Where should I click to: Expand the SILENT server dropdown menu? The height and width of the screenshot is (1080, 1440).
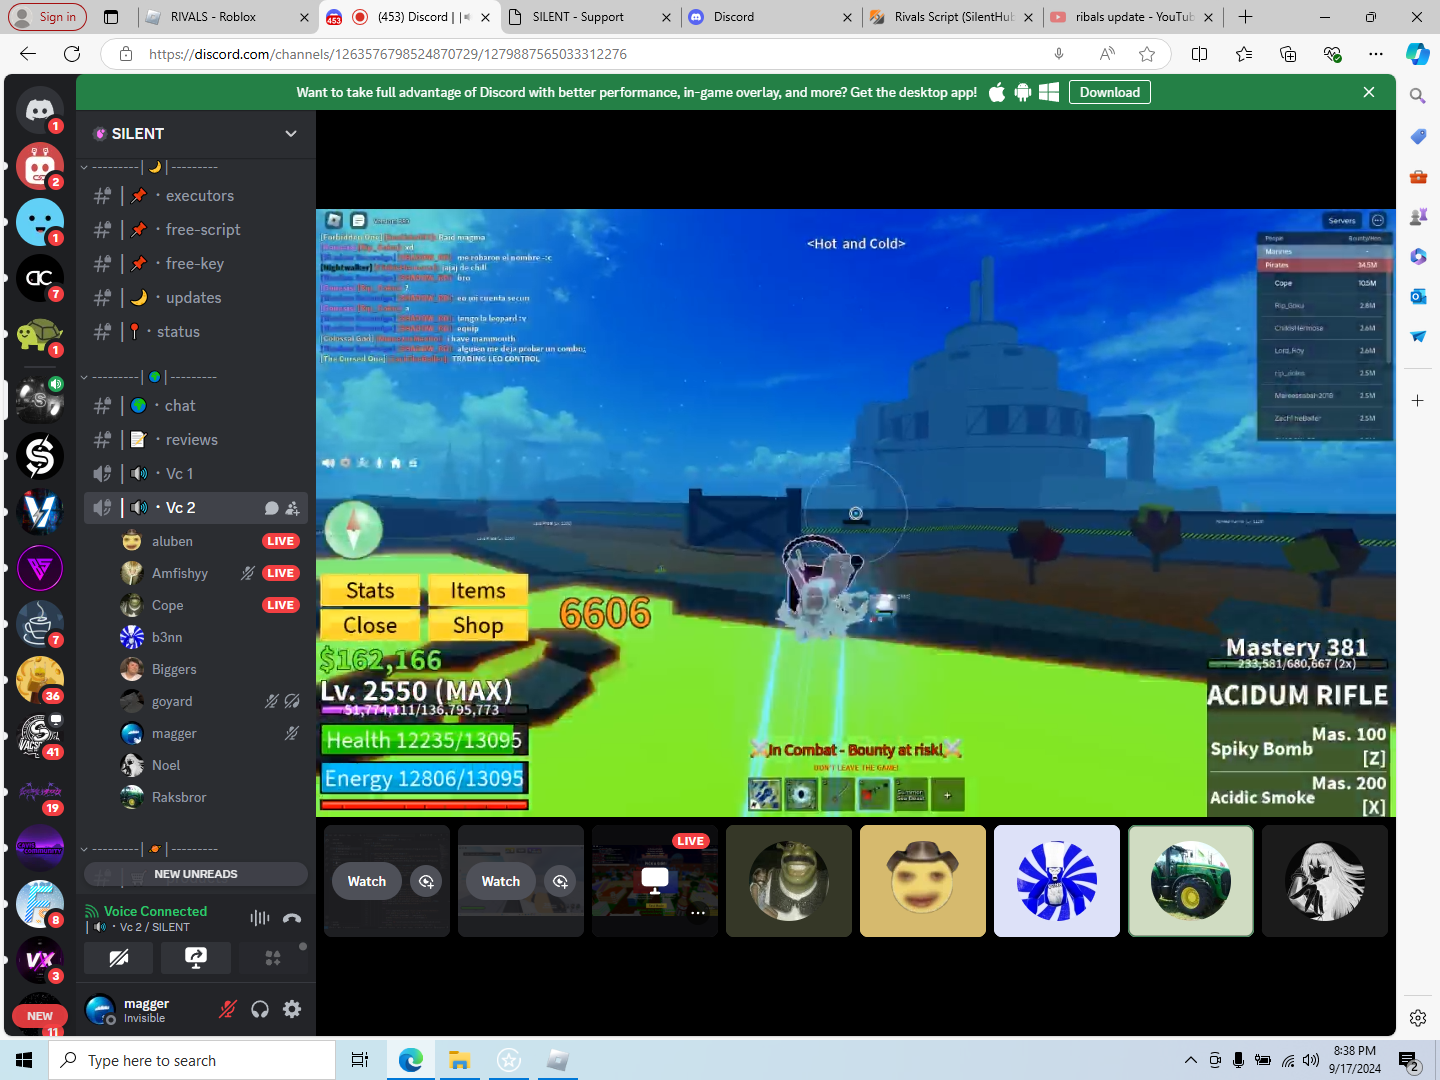(291, 133)
